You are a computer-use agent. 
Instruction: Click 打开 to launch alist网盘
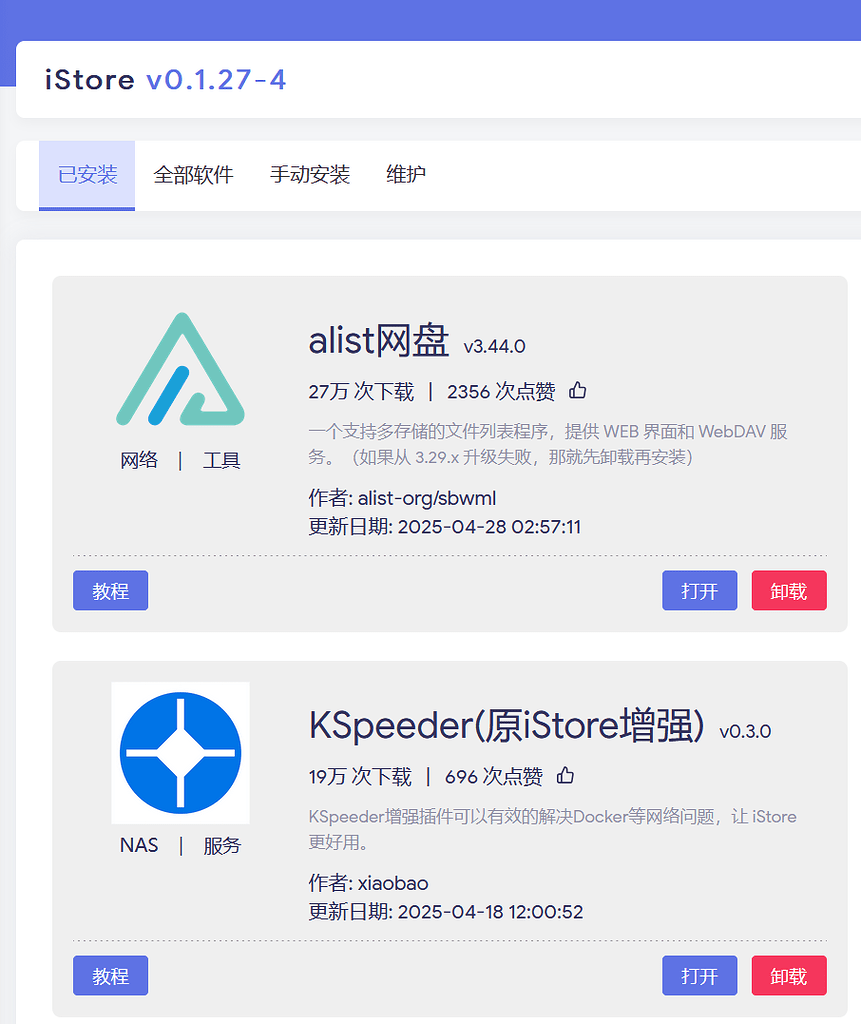point(699,590)
